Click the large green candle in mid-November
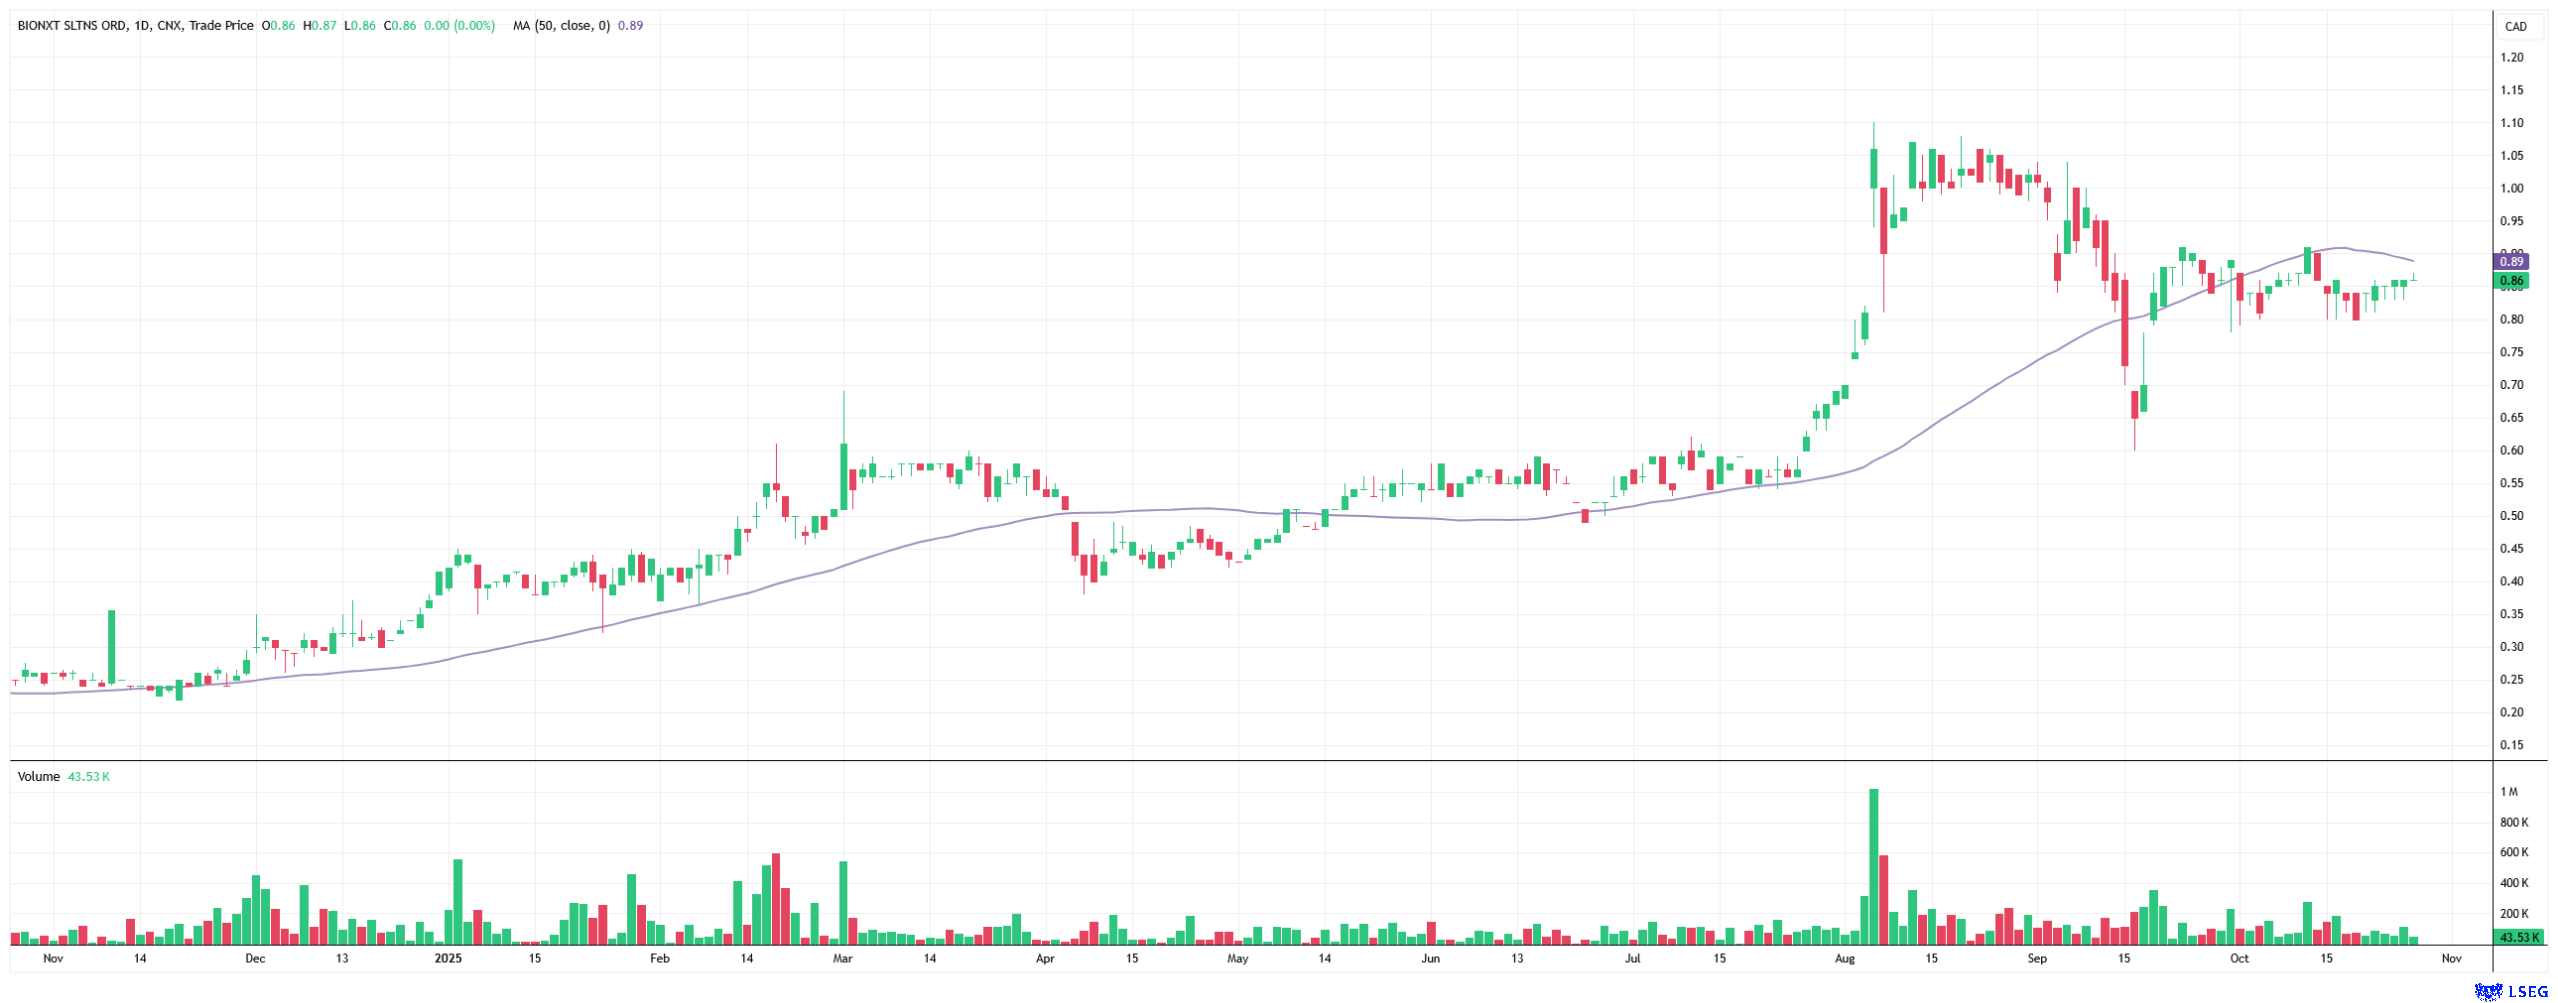Screen dimensions: 2558x1003 pos(111,646)
